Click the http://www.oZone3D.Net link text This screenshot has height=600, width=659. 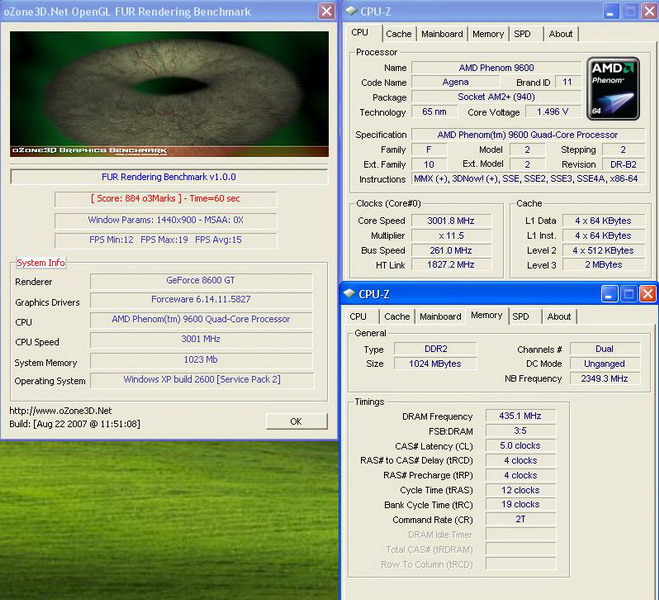(x=61, y=411)
